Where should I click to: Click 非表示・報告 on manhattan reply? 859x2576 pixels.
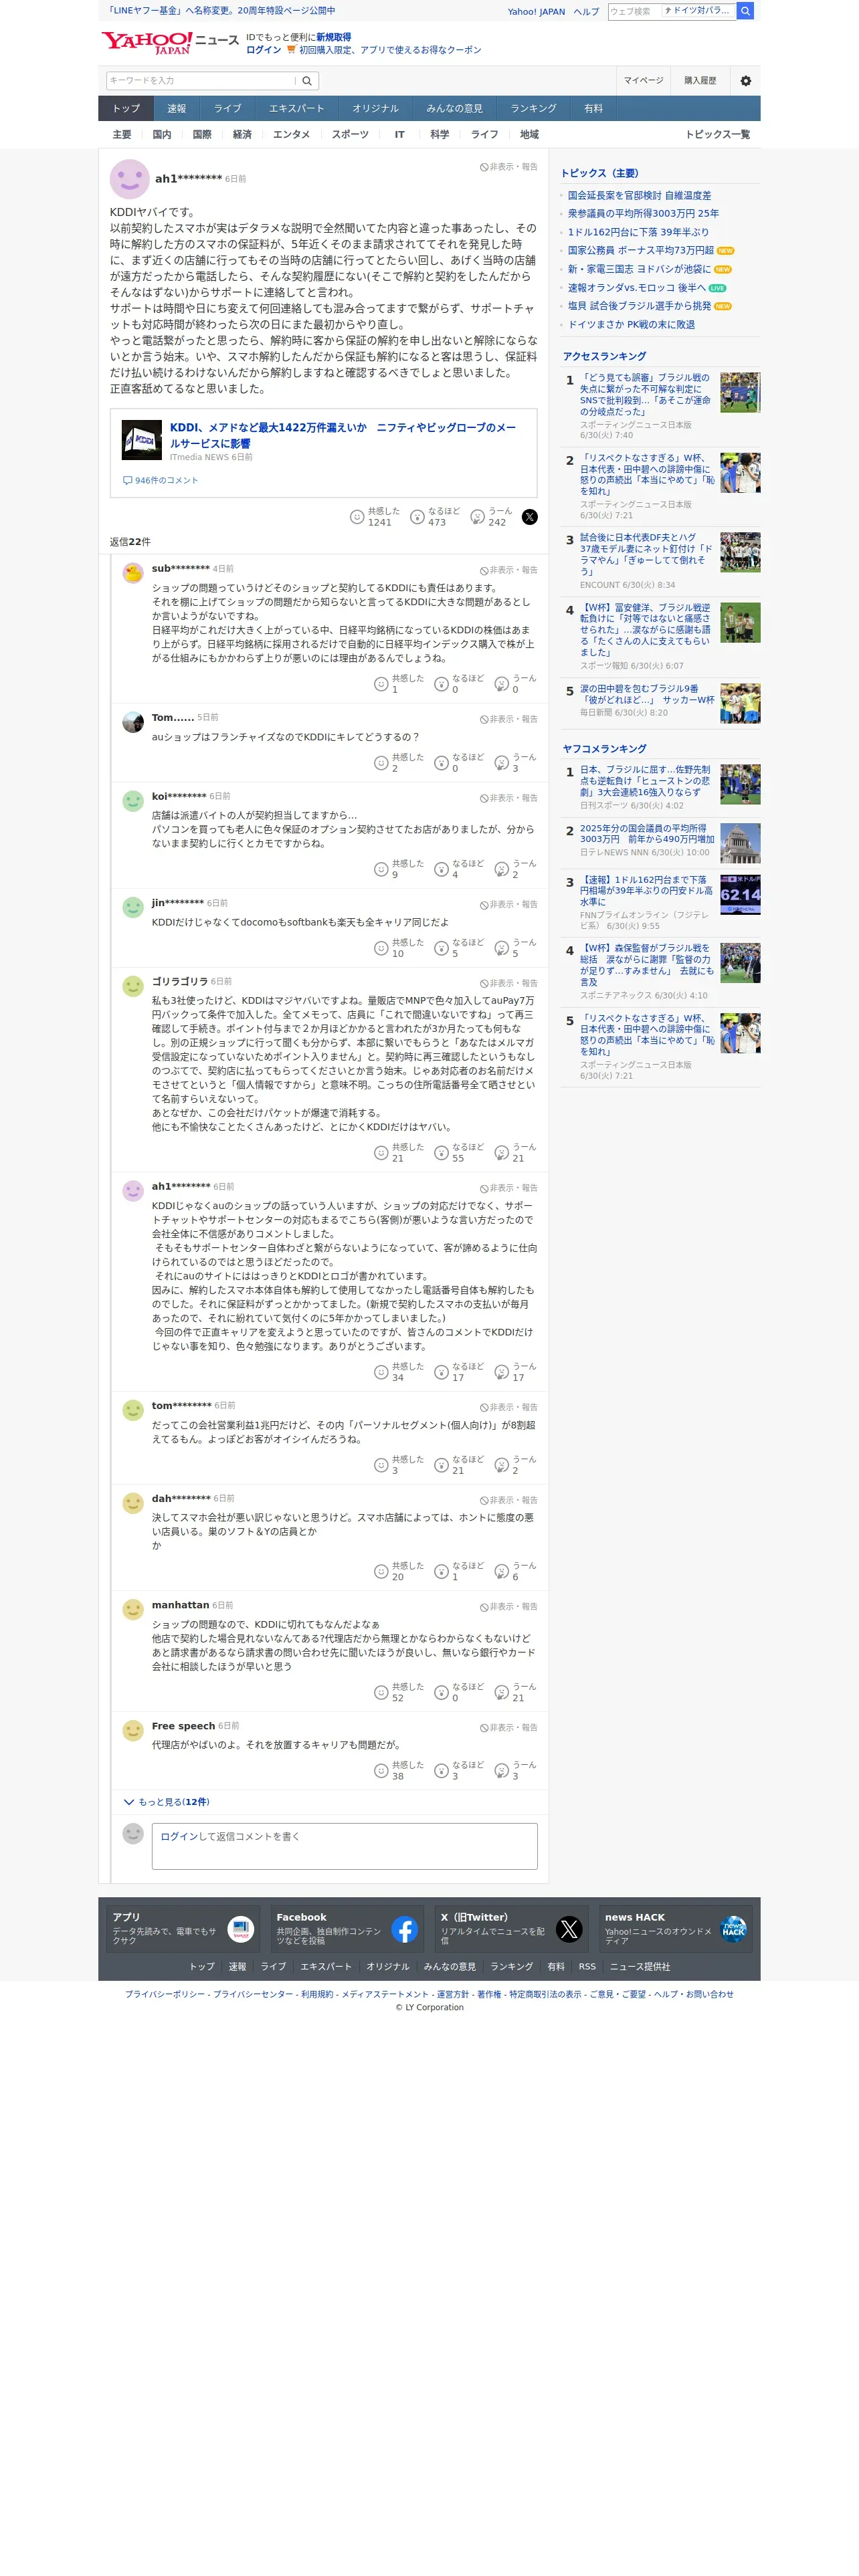coord(509,1607)
